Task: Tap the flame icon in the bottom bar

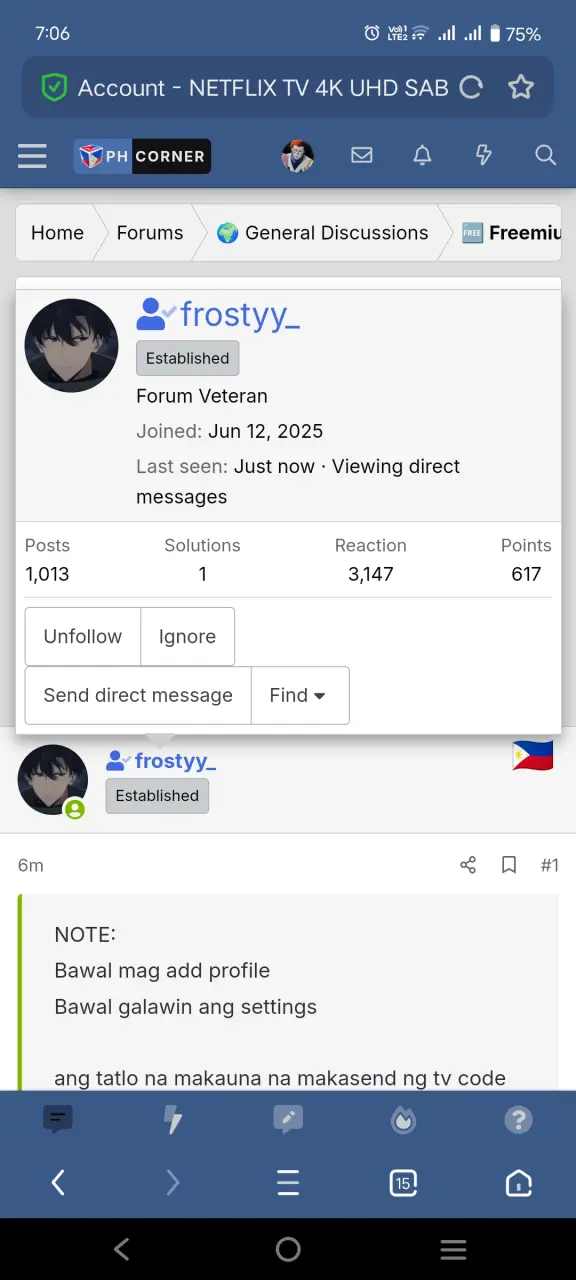Action: click(x=403, y=1119)
